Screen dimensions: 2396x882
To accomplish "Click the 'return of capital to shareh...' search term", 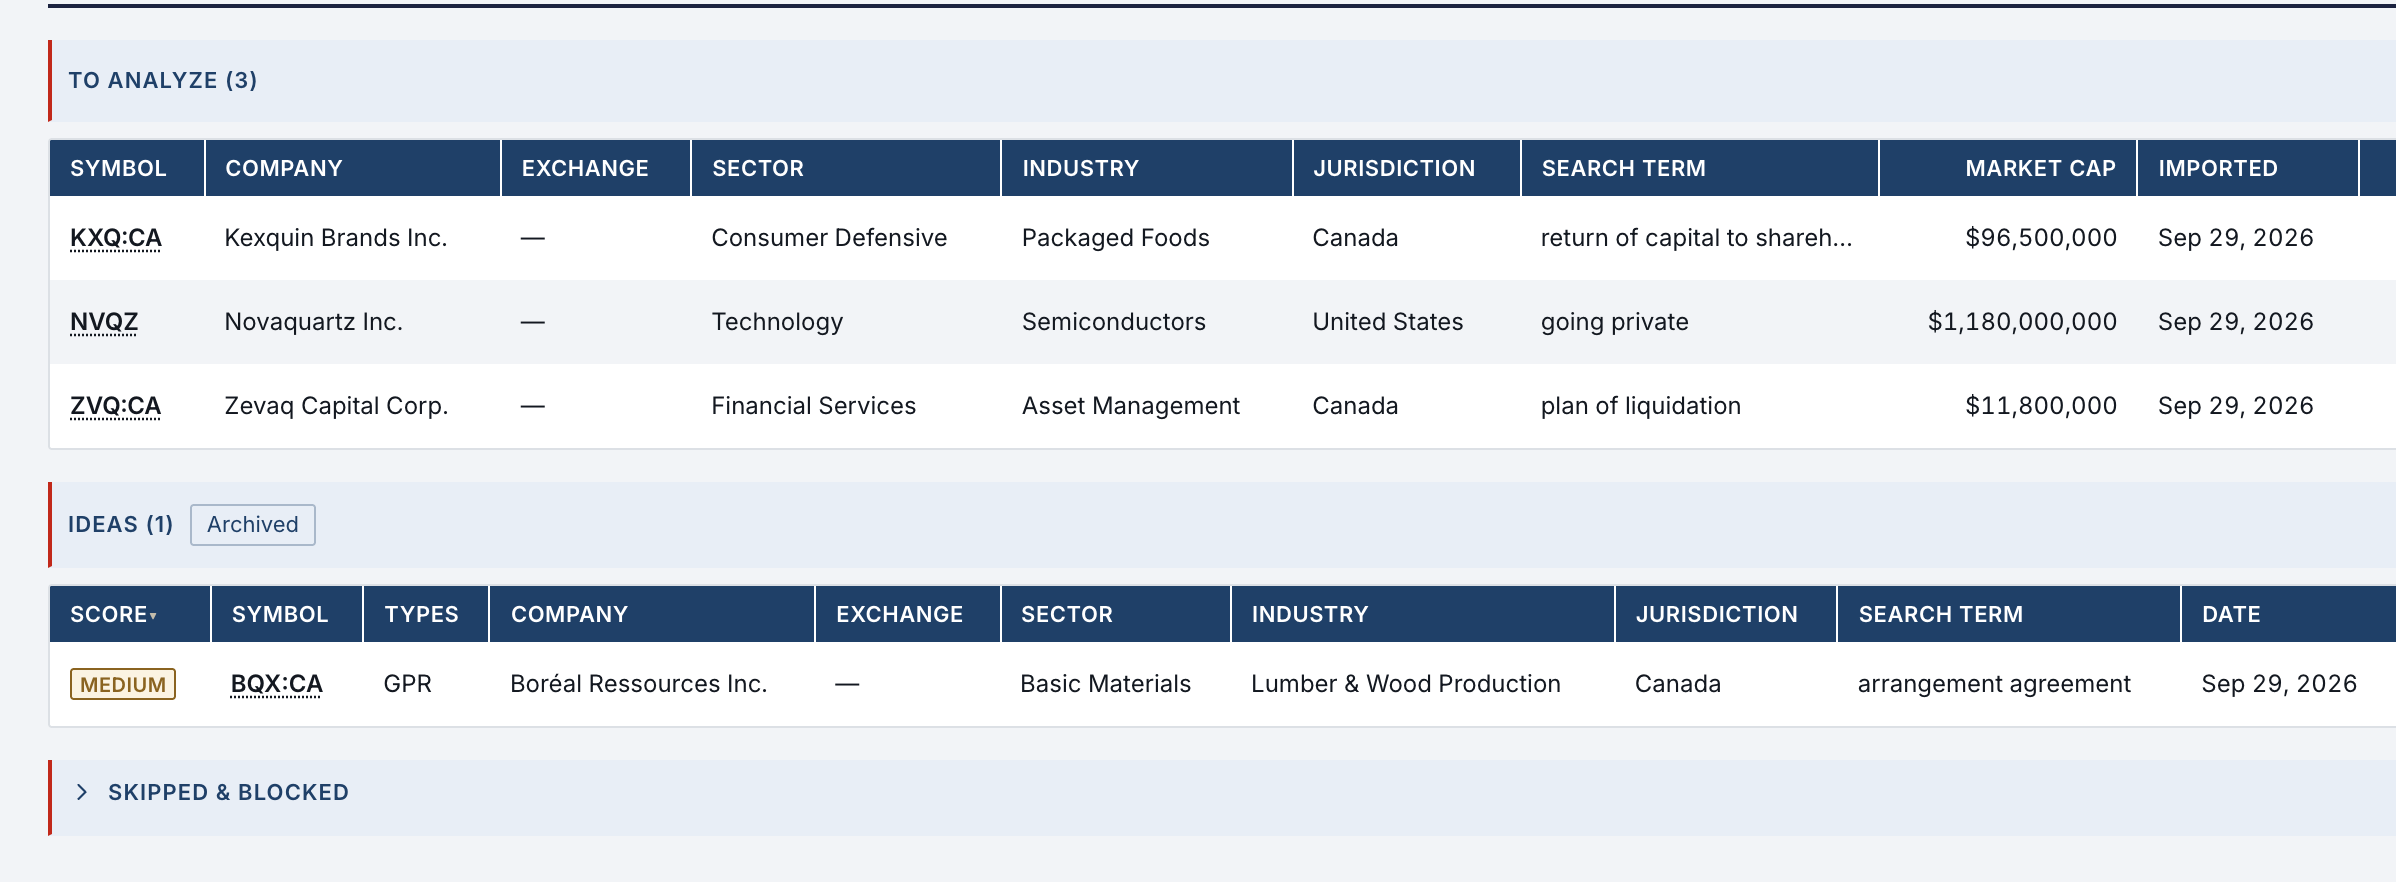I will pyautogui.click(x=1697, y=238).
